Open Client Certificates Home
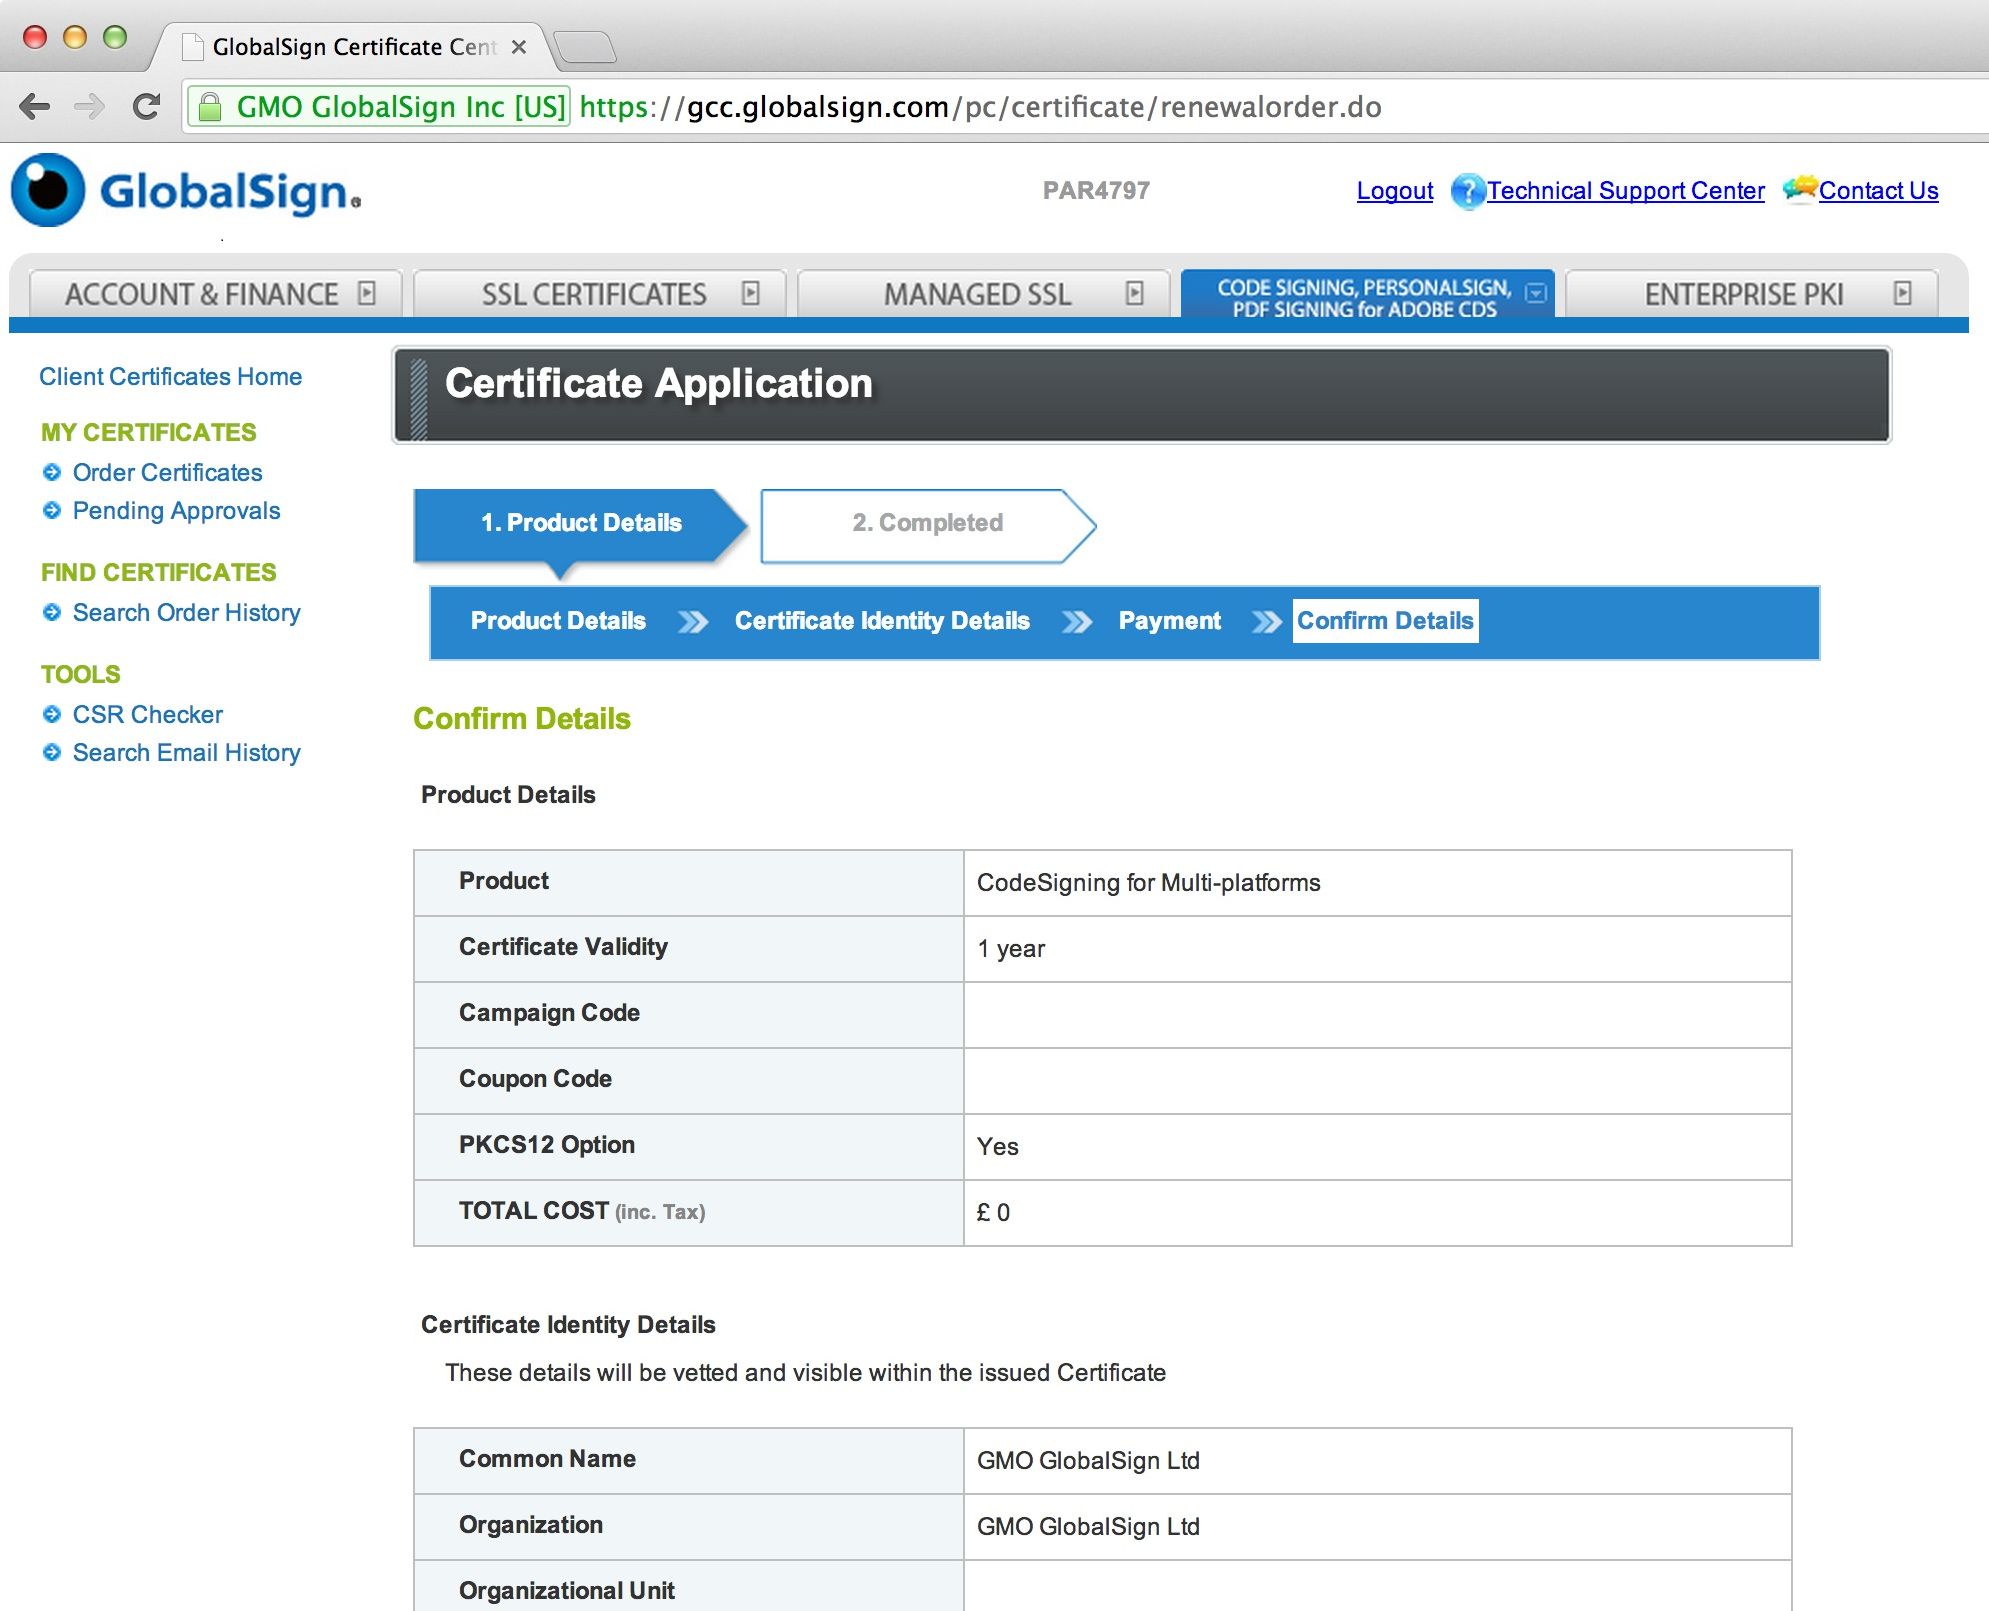The image size is (1989, 1611). (x=170, y=377)
